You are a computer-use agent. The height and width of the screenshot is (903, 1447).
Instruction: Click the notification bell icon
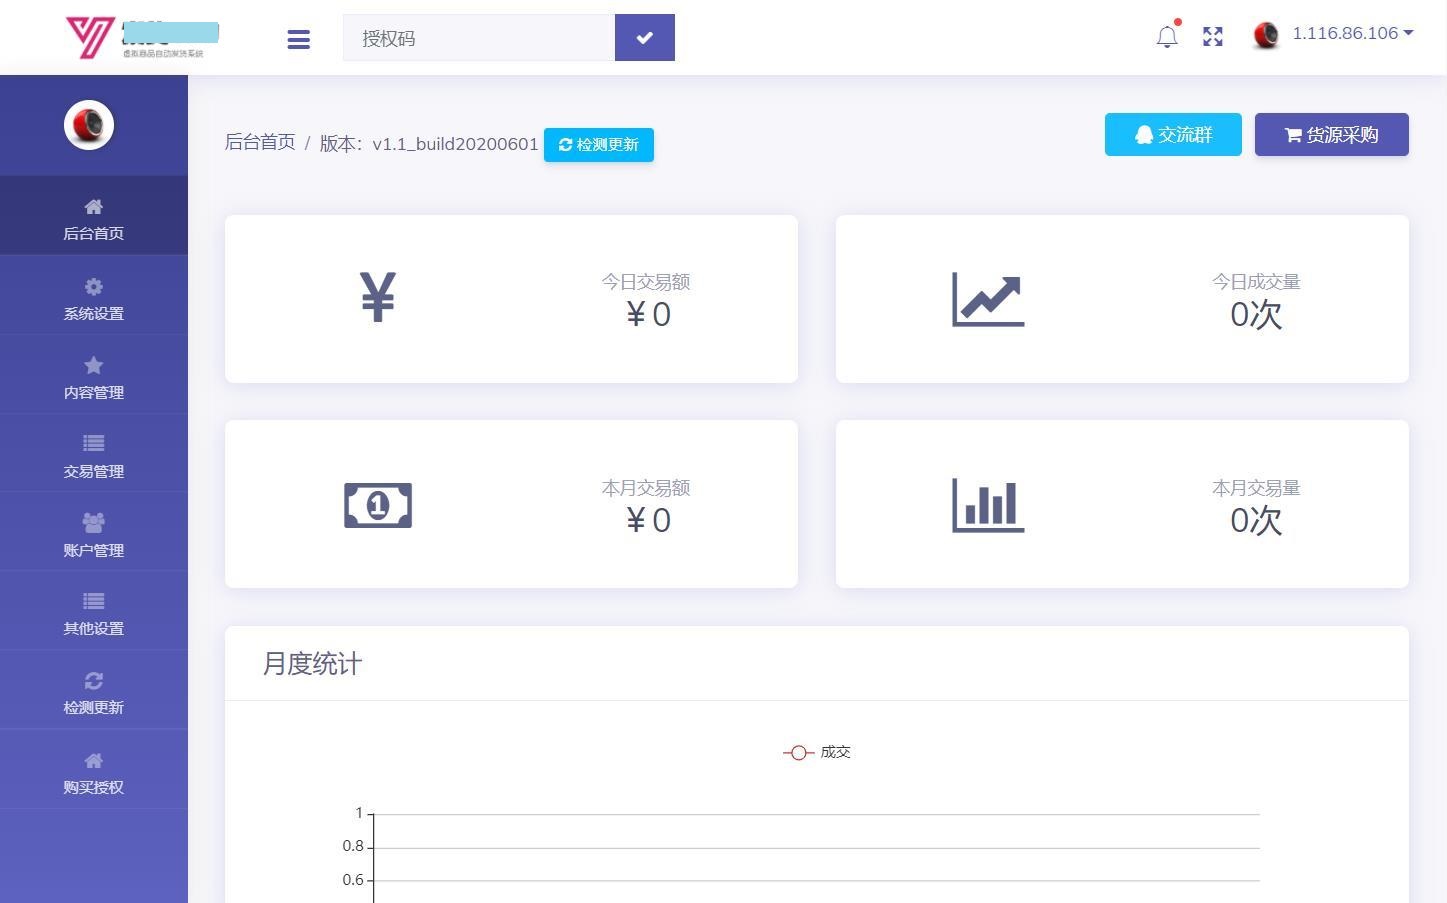coord(1166,37)
